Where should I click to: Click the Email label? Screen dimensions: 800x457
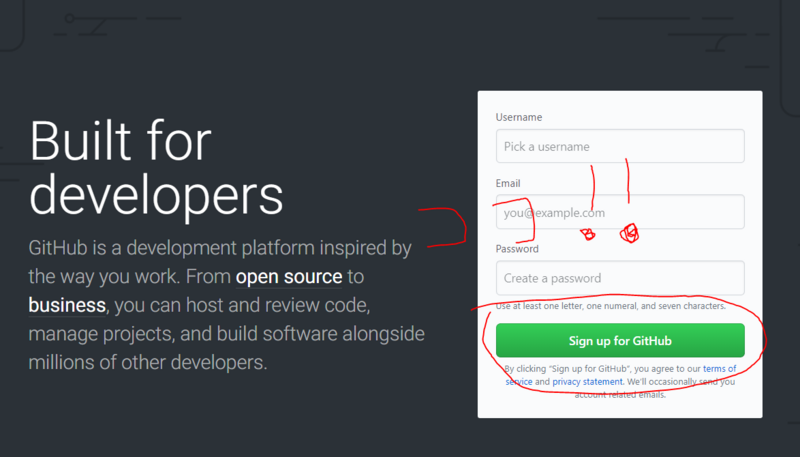coord(508,183)
